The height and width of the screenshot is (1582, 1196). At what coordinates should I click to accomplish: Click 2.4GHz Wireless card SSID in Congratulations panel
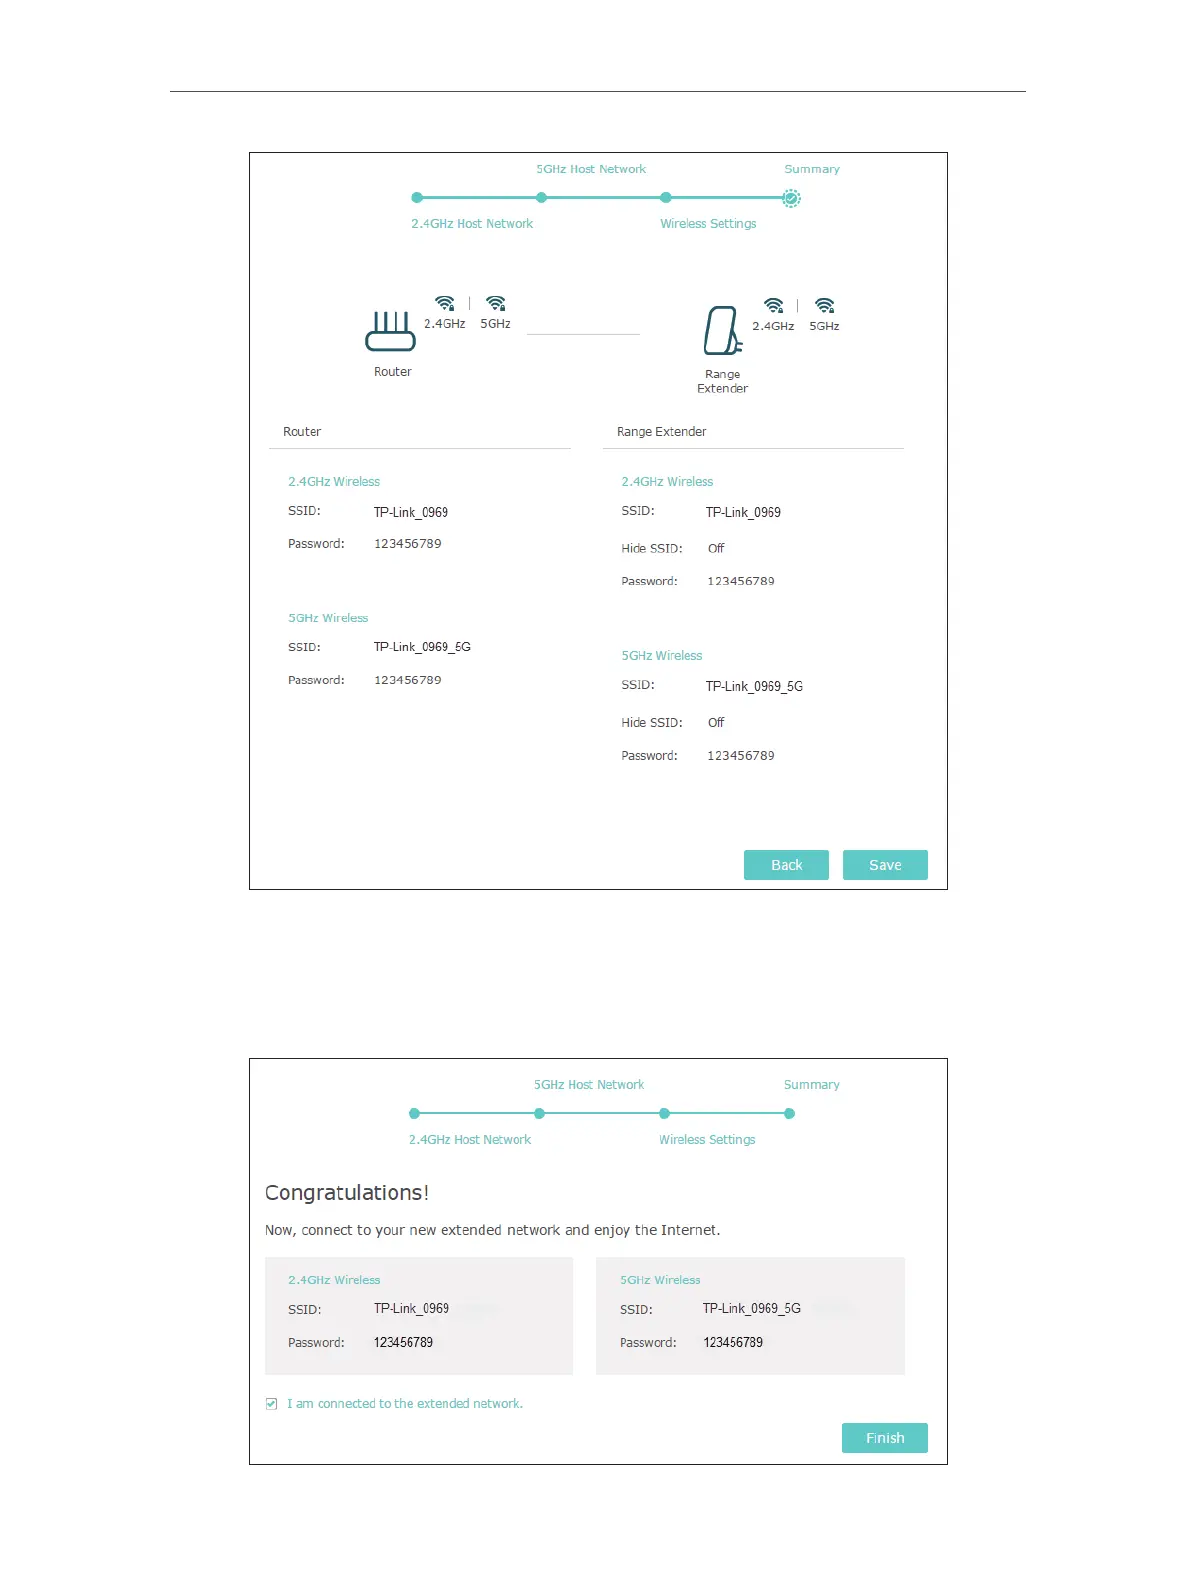pyautogui.click(x=411, y=1308)
